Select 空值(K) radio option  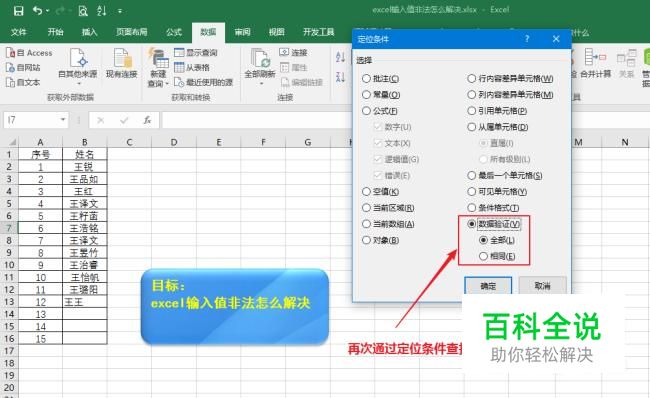pyautogui.click(x=381, y=192)
